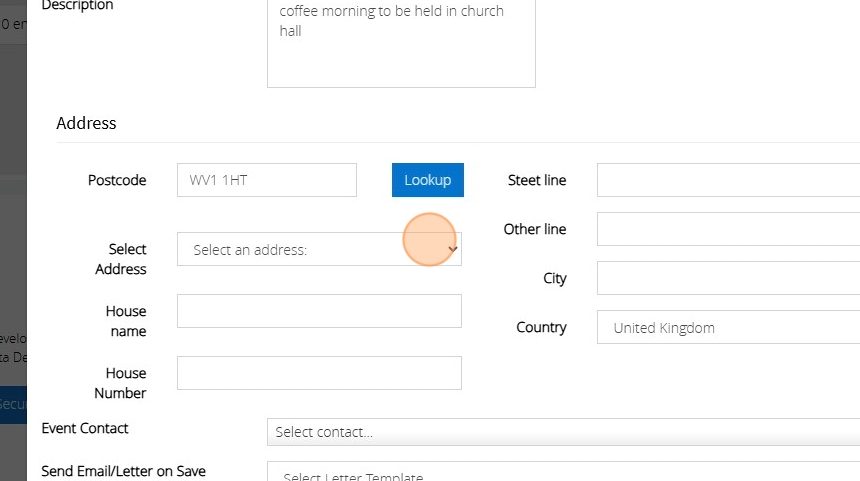Click the Address section heading

[x=86, y=123]
